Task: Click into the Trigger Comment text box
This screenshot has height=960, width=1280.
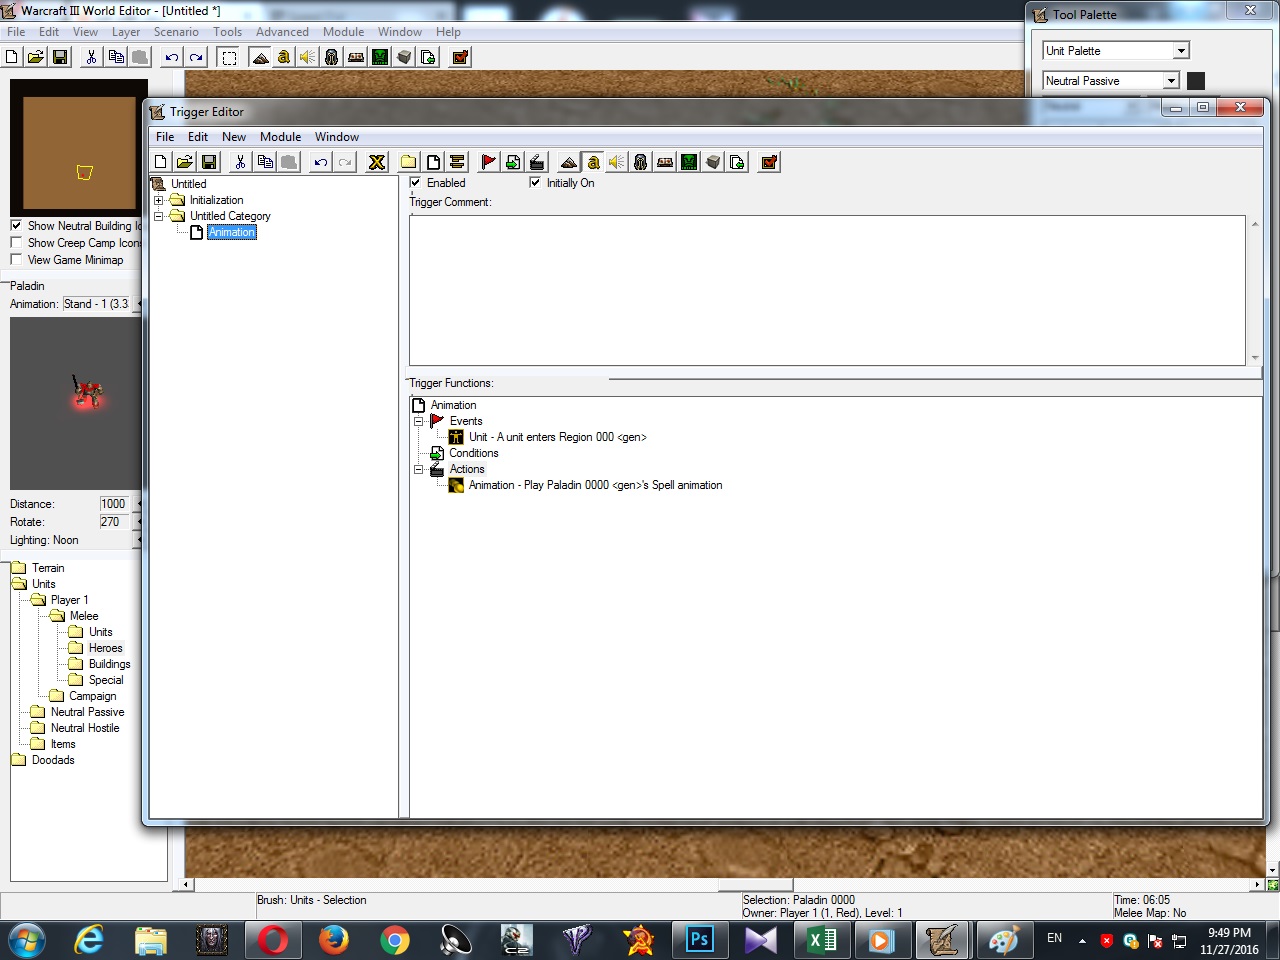Action: pyautogui.click(x=827, y=290)
